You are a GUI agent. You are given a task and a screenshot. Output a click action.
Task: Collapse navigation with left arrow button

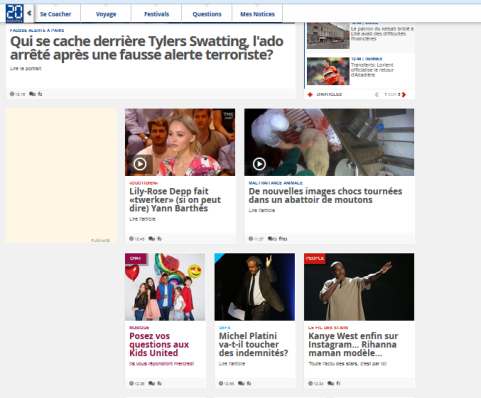(29, 13)
